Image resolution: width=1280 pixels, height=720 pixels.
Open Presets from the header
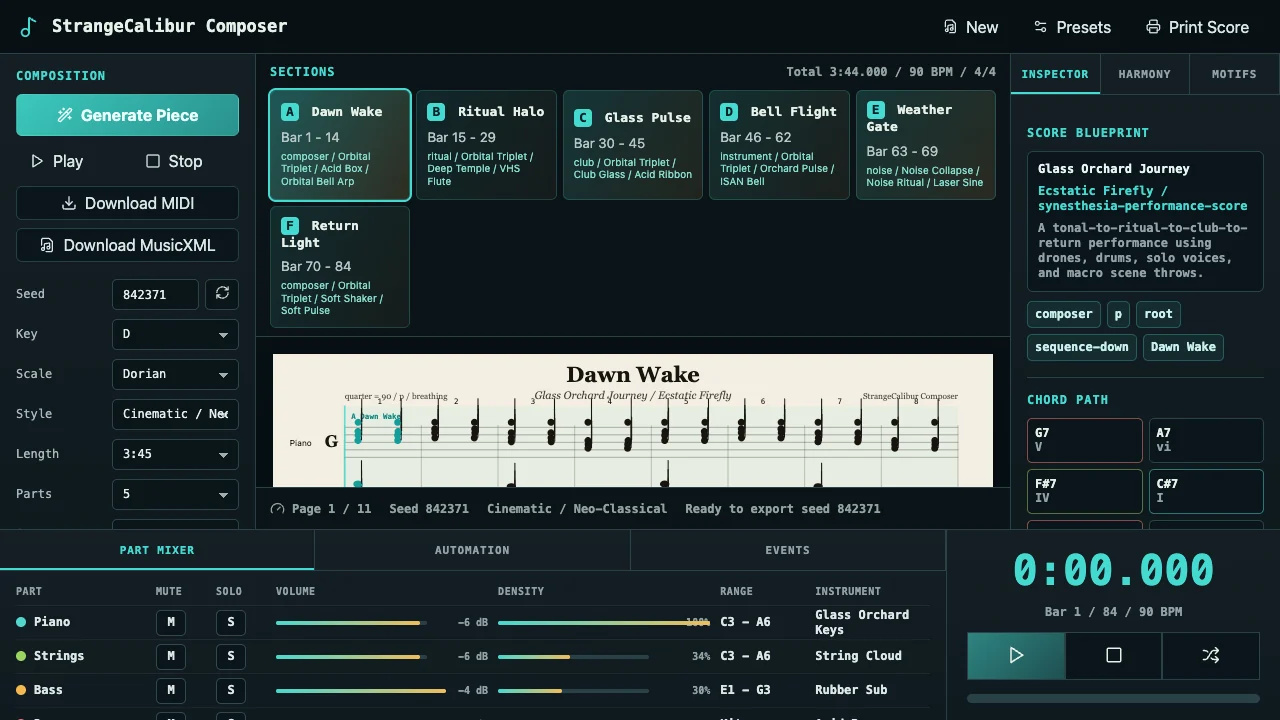[1072, 27]
